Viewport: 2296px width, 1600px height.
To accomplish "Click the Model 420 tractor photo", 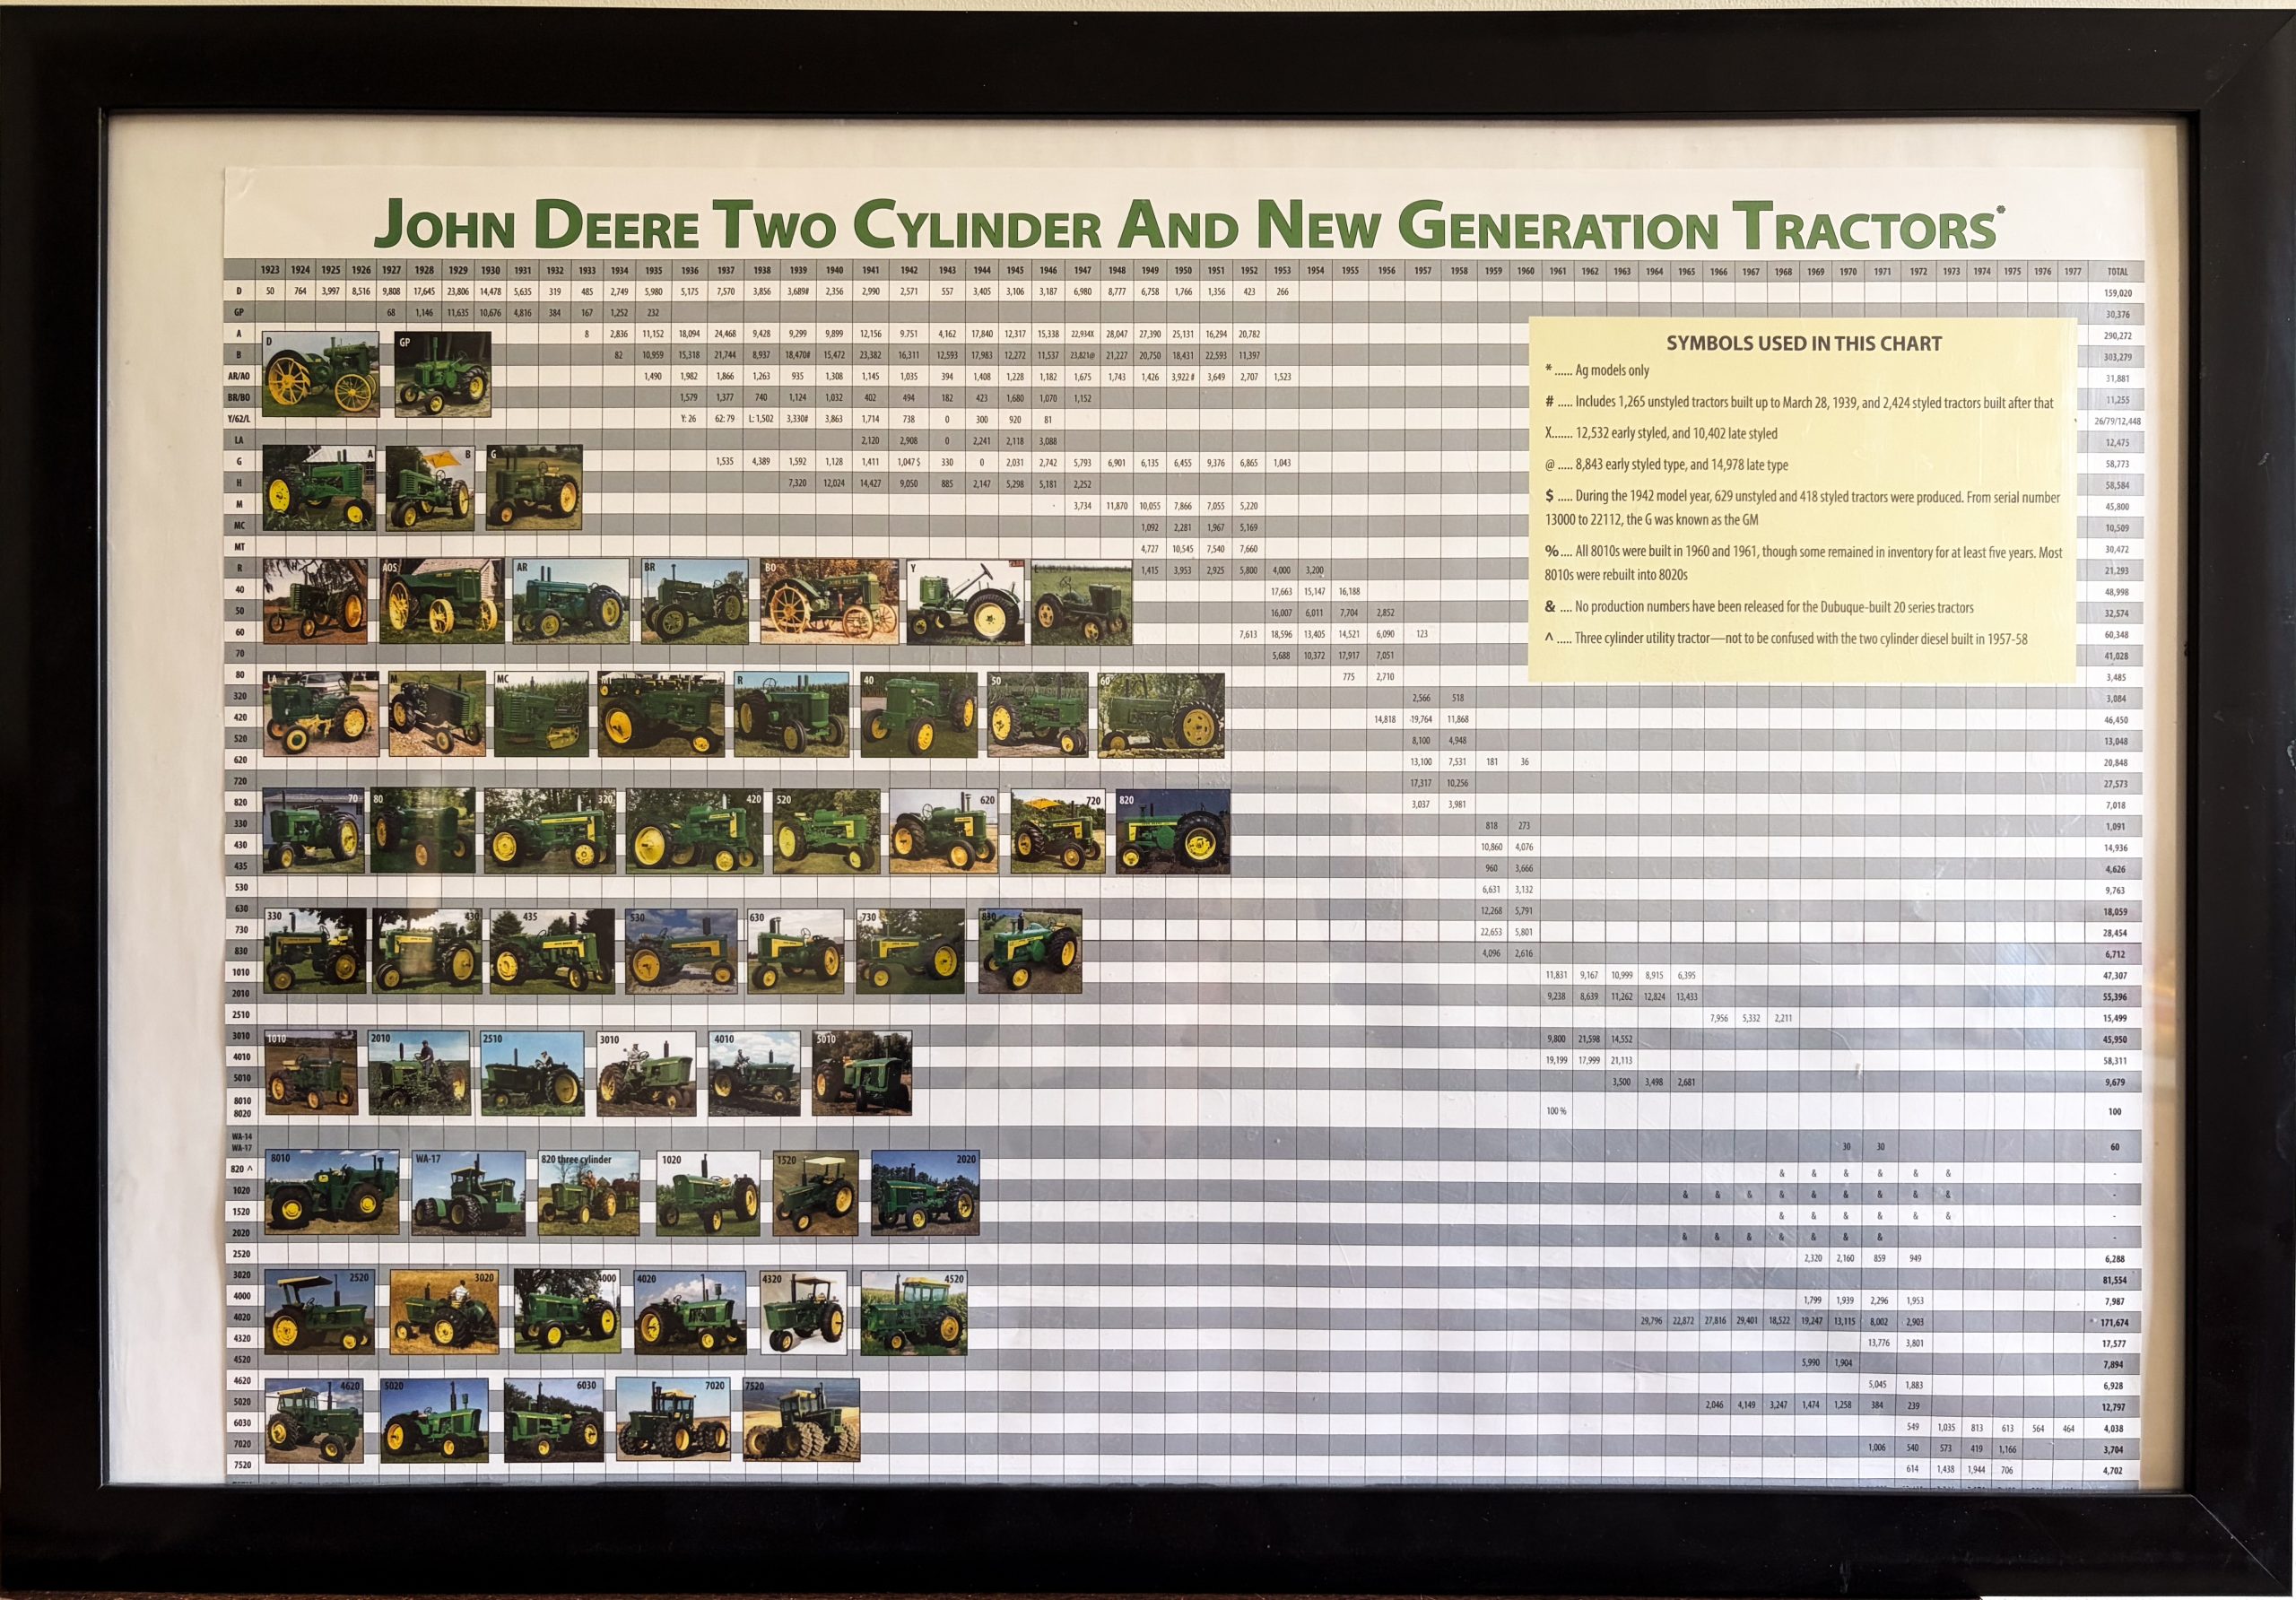I will coord(694,831).
